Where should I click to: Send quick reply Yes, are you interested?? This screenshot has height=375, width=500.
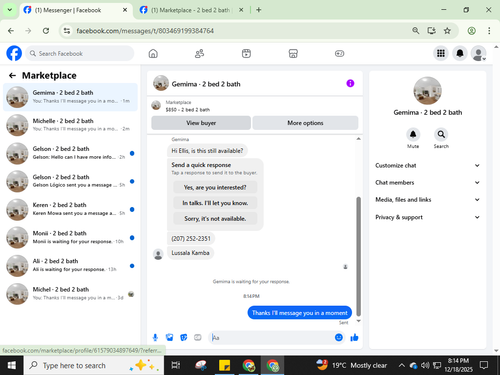(x=215, y=187)
